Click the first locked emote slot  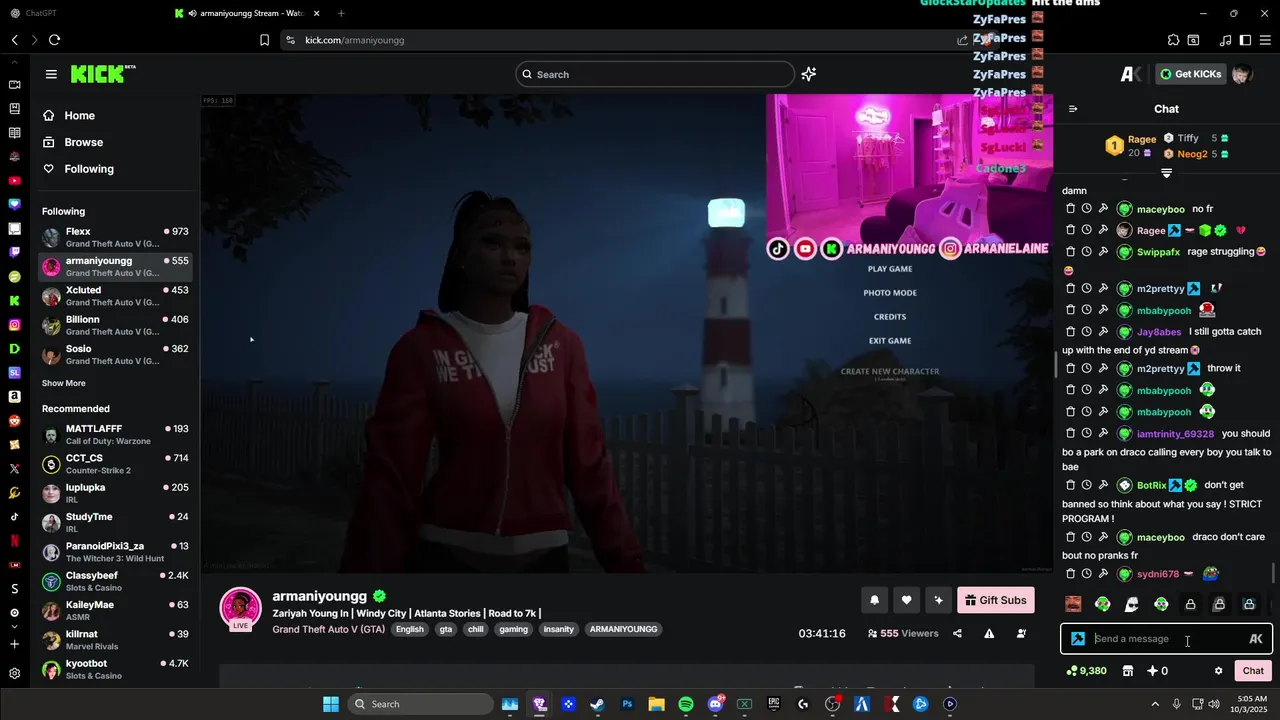coord(1190,604)
